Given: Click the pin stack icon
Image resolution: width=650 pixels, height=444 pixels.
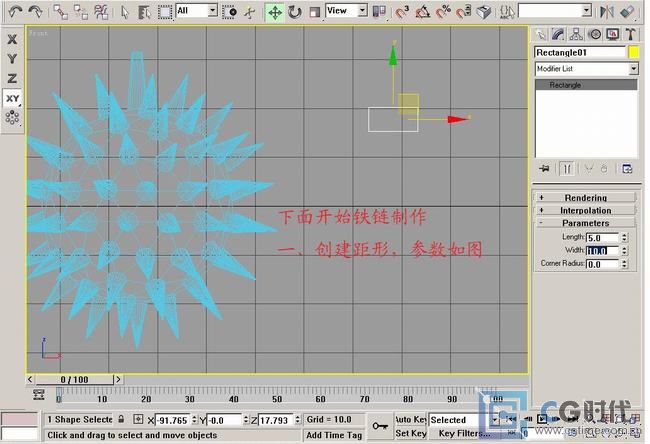Looking at the screenshot, I should click(543, 168).
